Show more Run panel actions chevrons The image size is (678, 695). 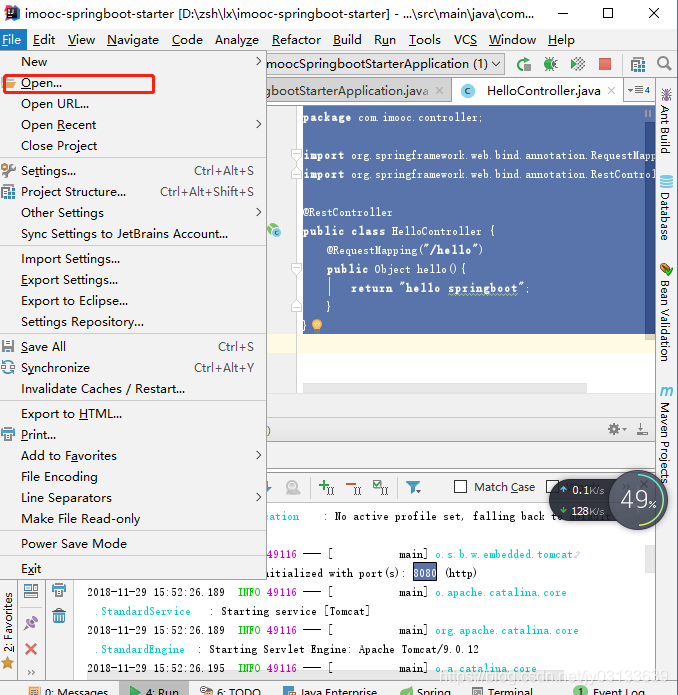point(31,672)
